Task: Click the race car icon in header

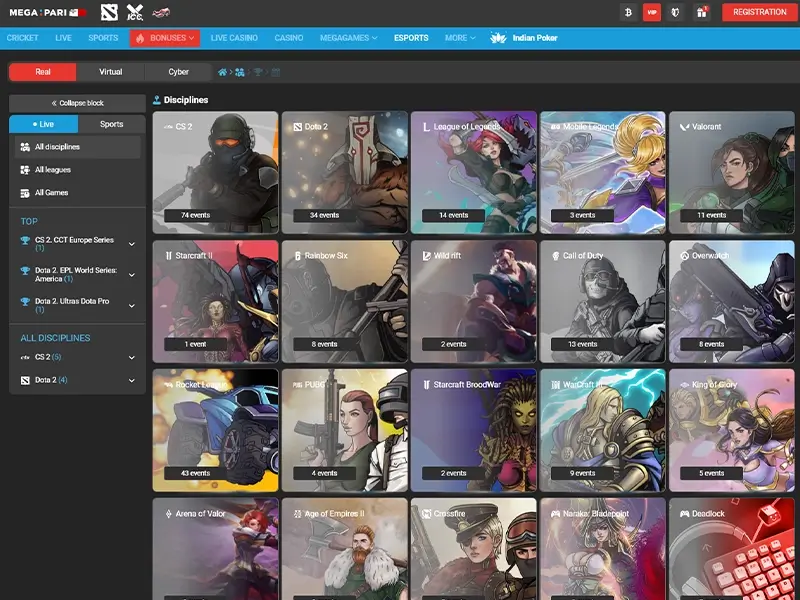Action: (161, 12)
